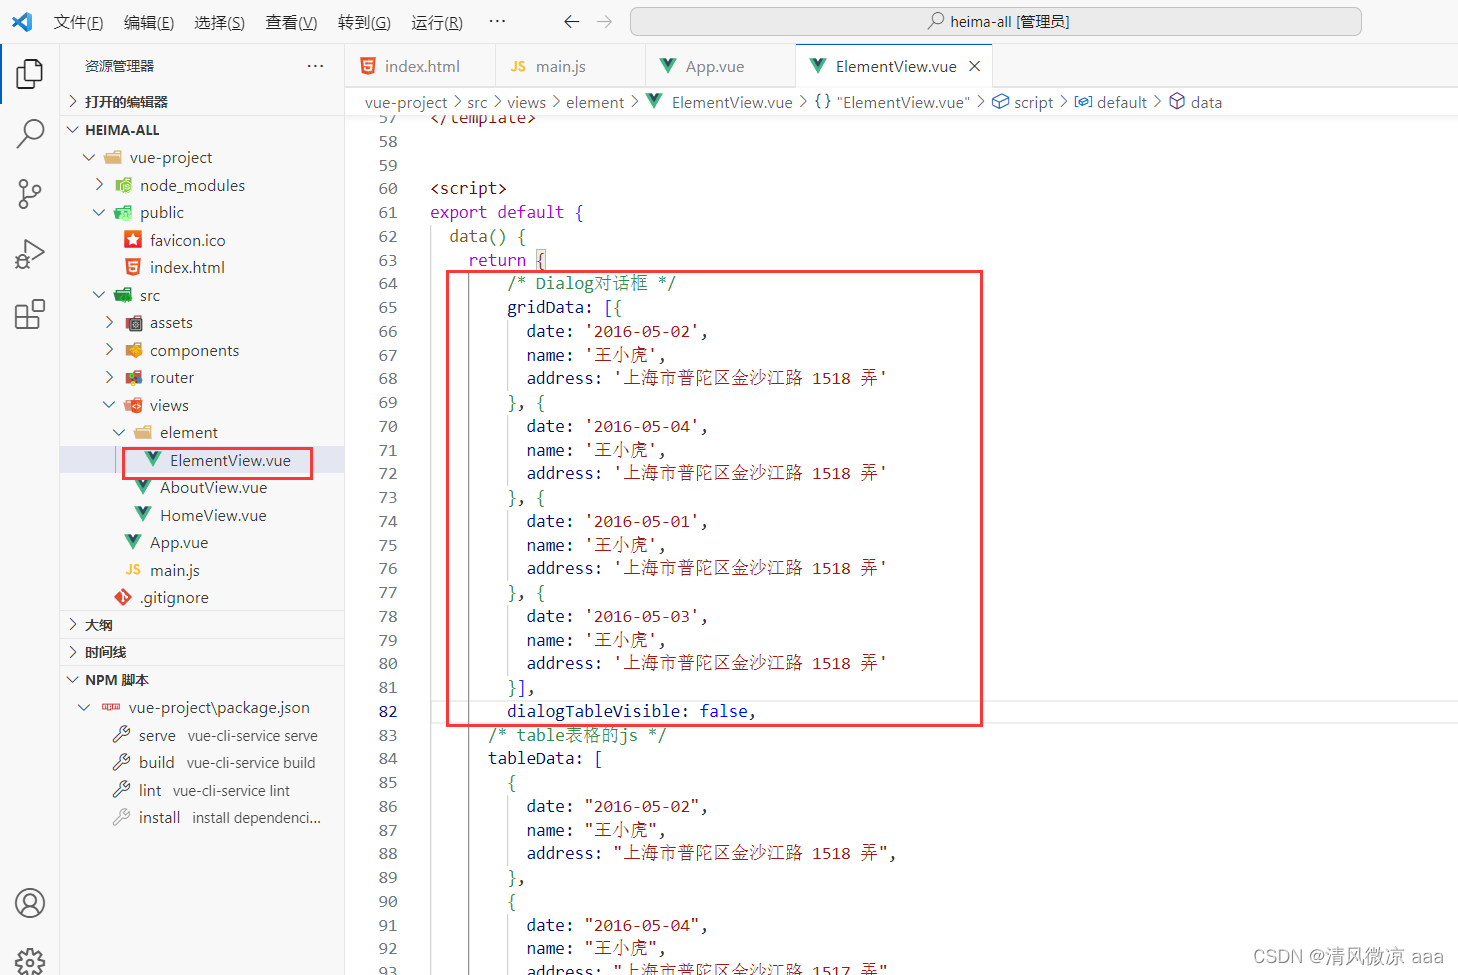Click the VS Code logo icon
Image resolution: width=1458 pixels, height=975 pixels.
click(x=22, y=21)
